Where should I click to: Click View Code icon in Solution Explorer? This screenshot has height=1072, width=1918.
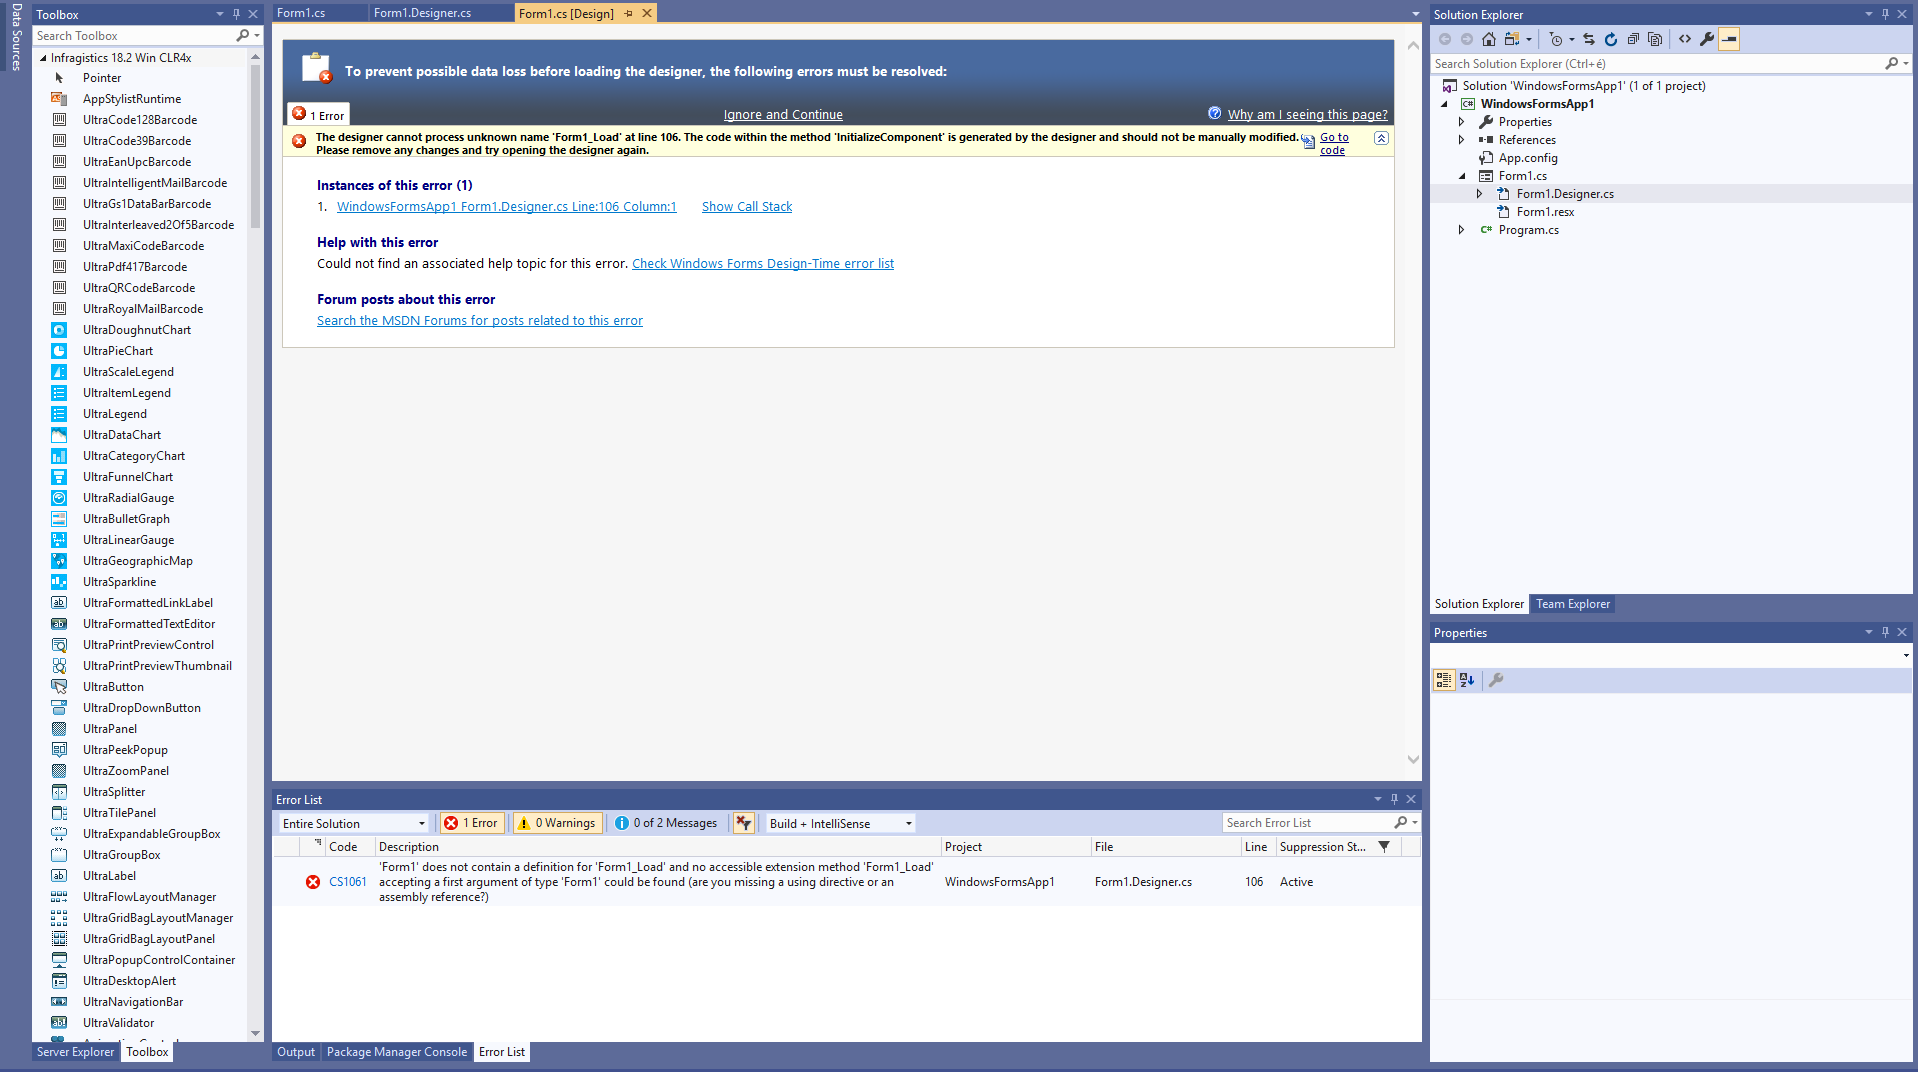1685,39
